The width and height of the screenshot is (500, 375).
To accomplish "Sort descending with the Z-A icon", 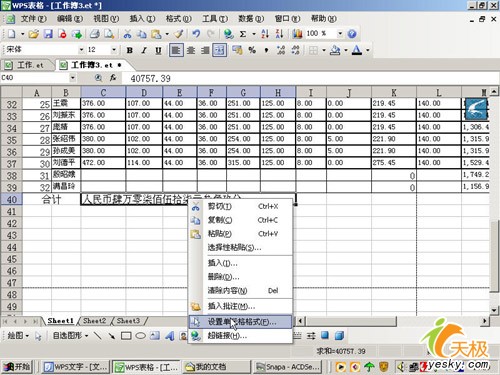I will pos(279,34).
